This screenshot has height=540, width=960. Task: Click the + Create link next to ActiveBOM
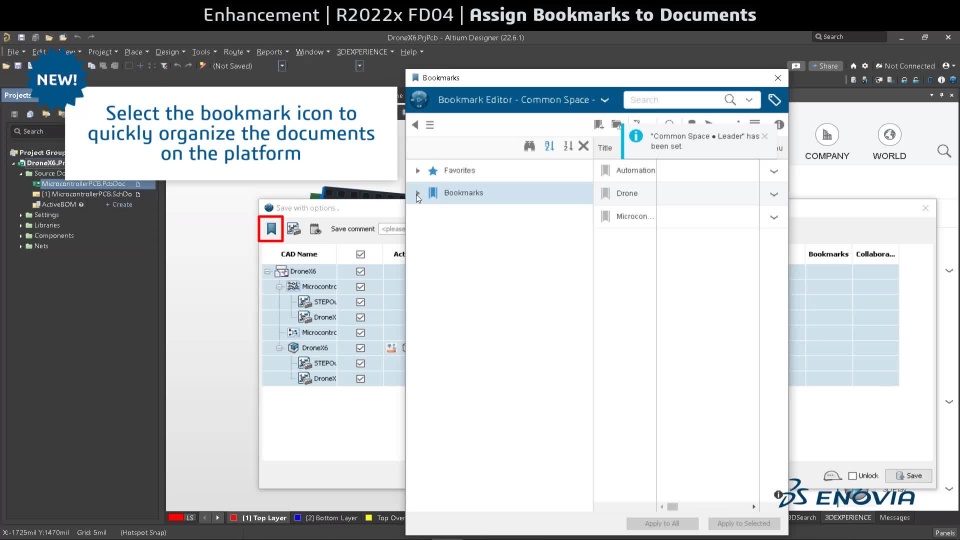tap(119, 204)
